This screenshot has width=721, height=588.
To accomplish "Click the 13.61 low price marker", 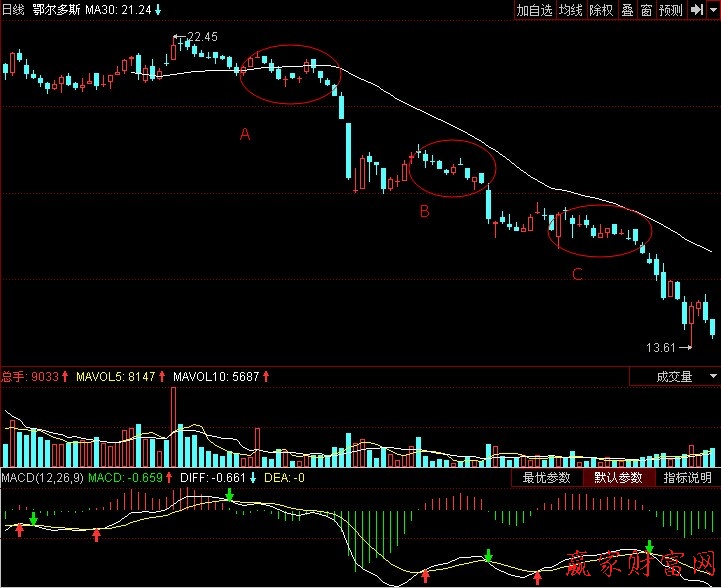I will [662, 348].
